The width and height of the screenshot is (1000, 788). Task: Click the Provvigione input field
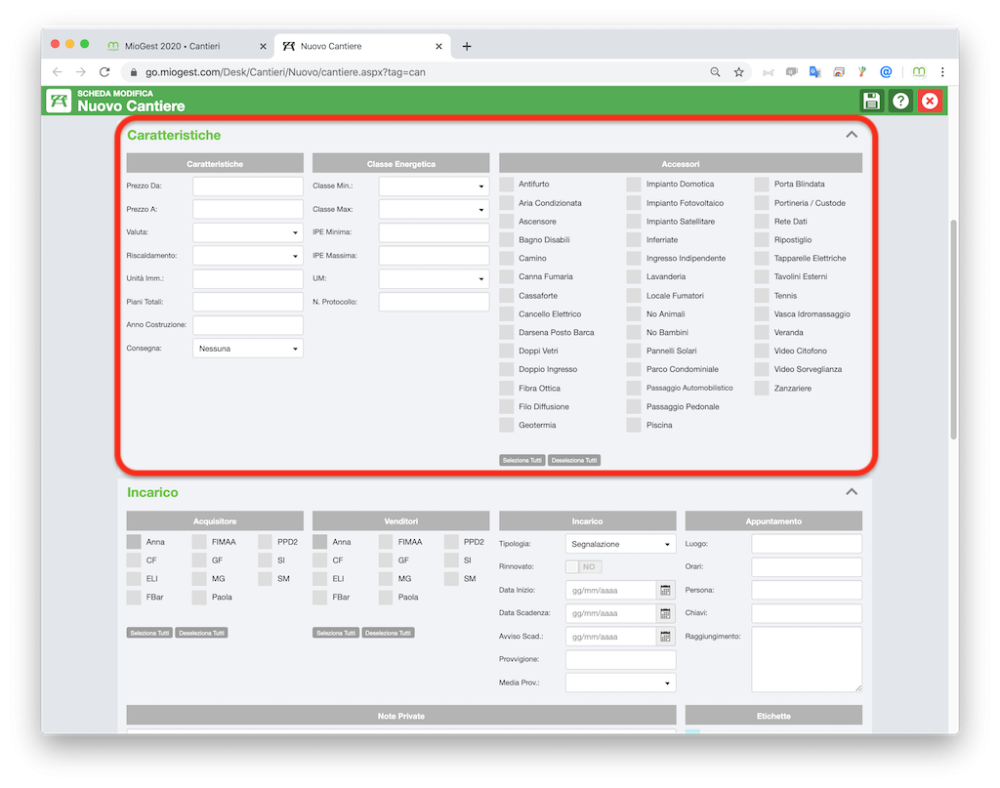coord(621,660)
